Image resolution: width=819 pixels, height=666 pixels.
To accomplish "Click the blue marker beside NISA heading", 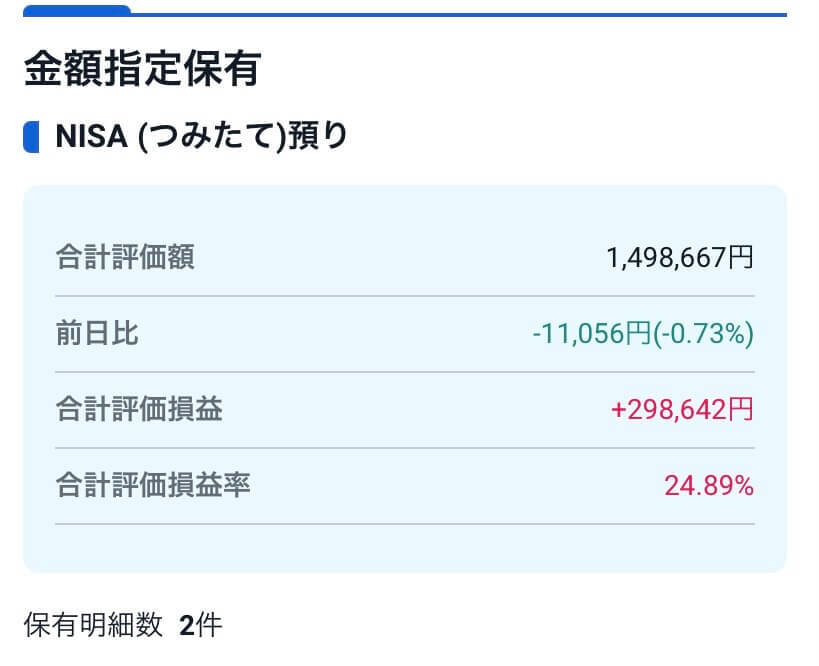I will pyautogui.click(x=30, y=135).
